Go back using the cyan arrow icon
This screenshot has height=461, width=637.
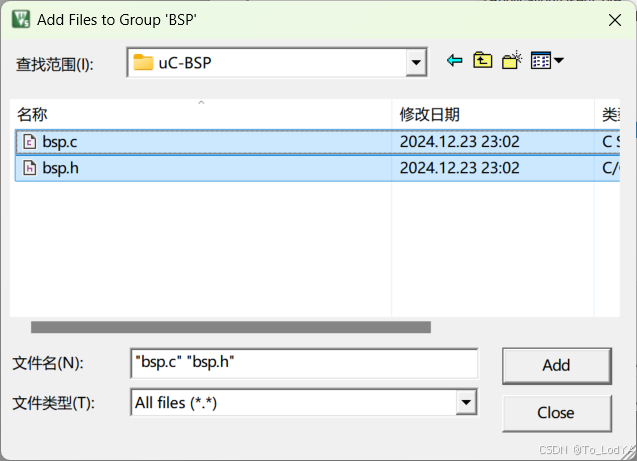tap(454, 61)
